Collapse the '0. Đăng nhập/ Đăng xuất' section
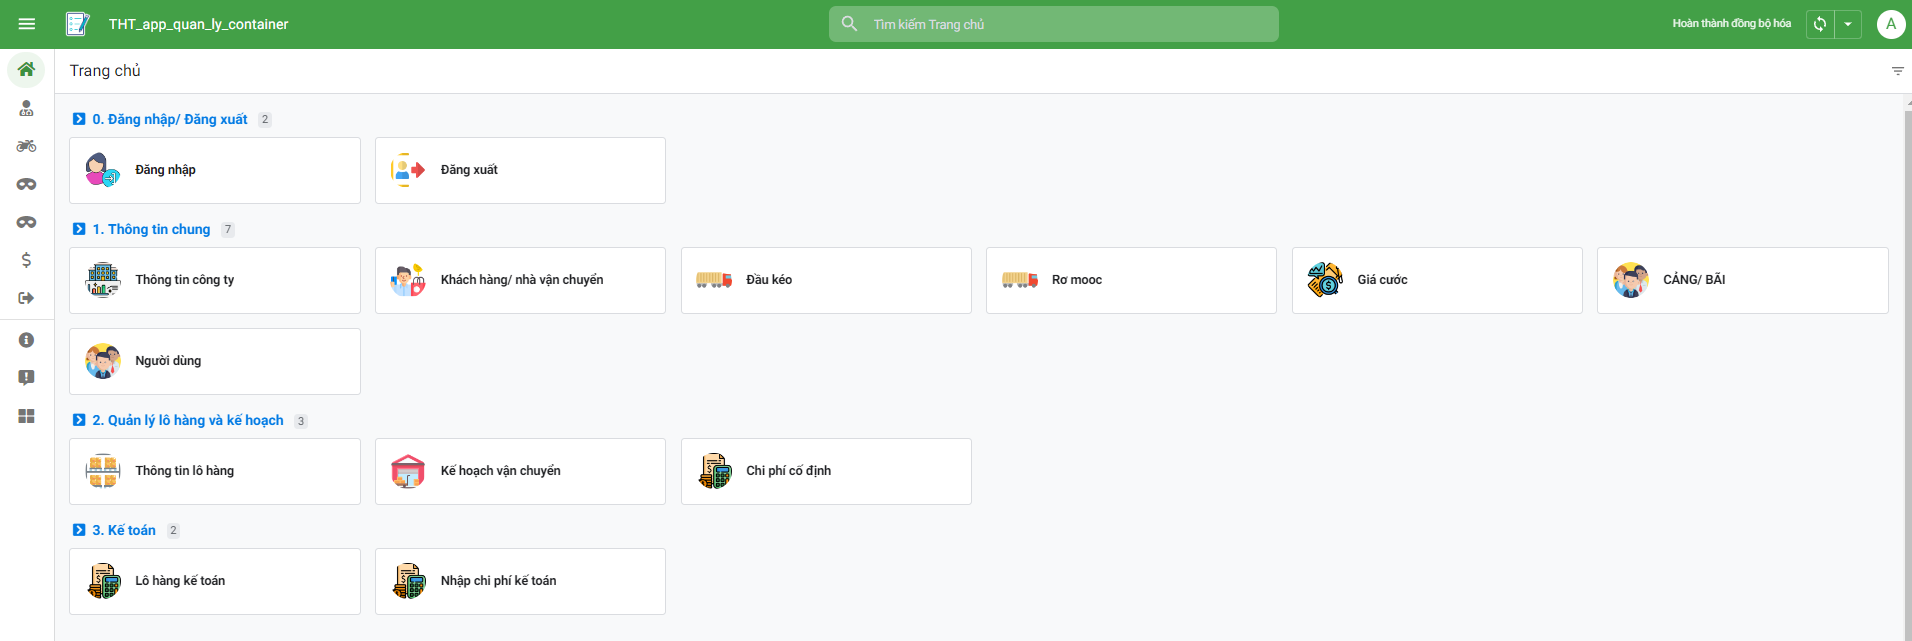Viewport: 1912px width, 641px height. [79, 119]
